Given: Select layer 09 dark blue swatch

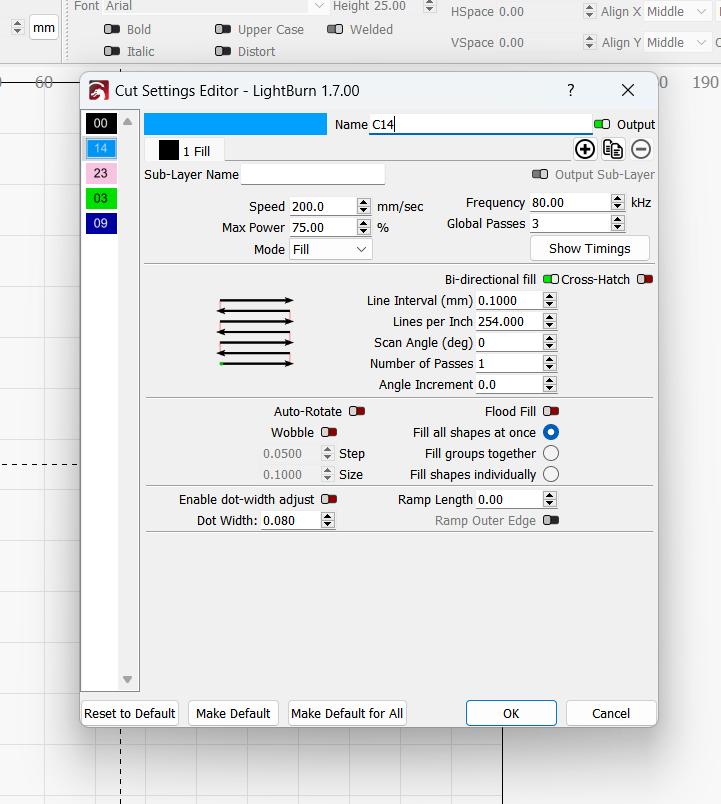Looking at the screenshot, I should (x=101, y=224).
